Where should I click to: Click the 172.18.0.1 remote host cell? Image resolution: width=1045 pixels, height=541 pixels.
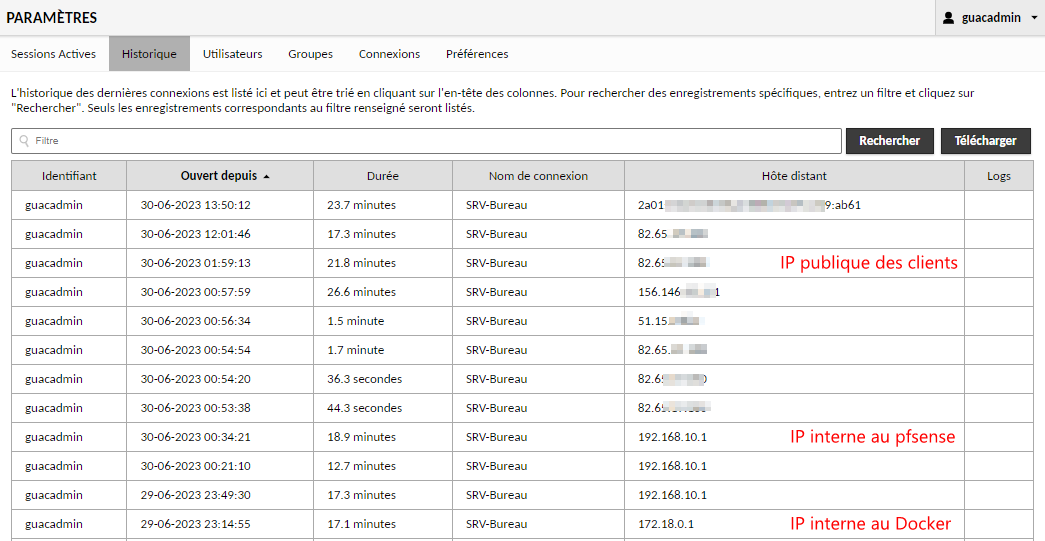[666, 524]
